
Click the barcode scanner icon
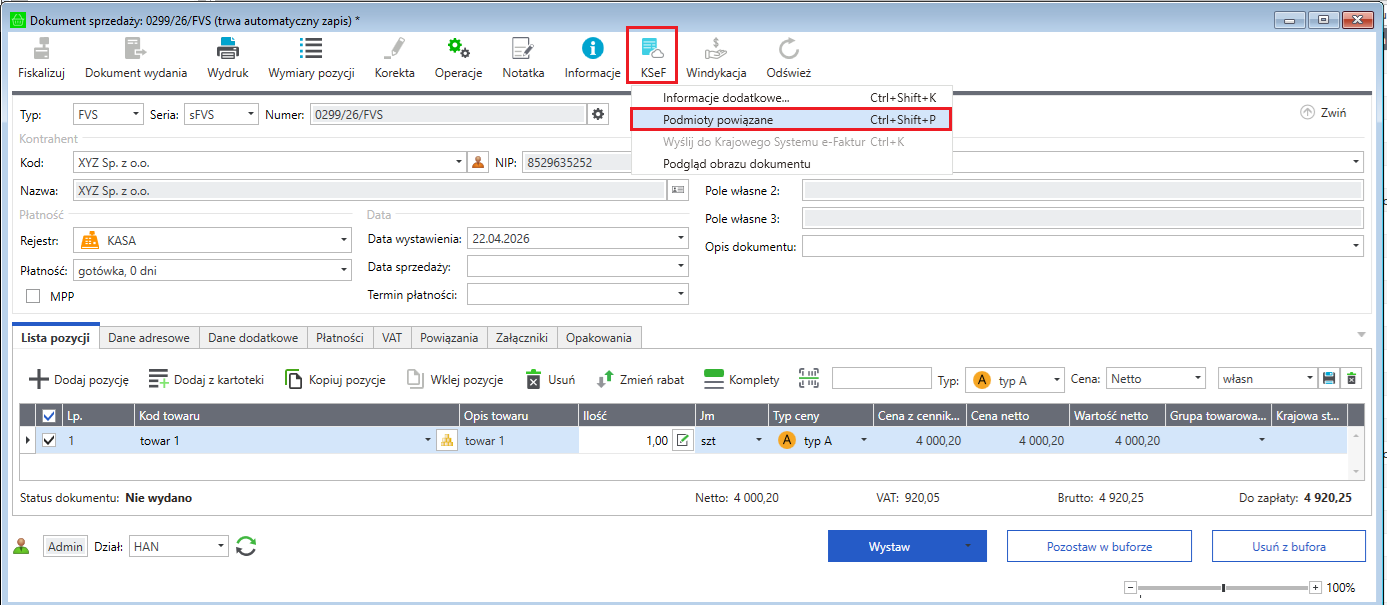tap(809, 379)
